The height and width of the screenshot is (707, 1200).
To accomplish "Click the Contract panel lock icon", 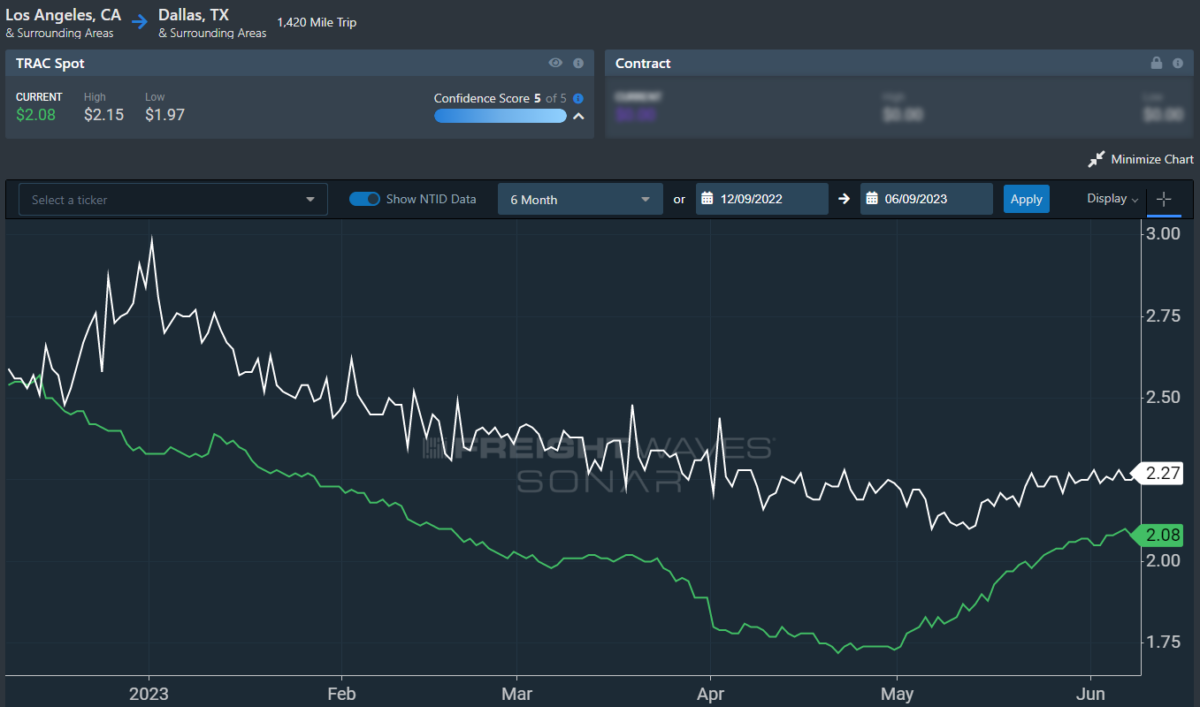I will 1156,63.
